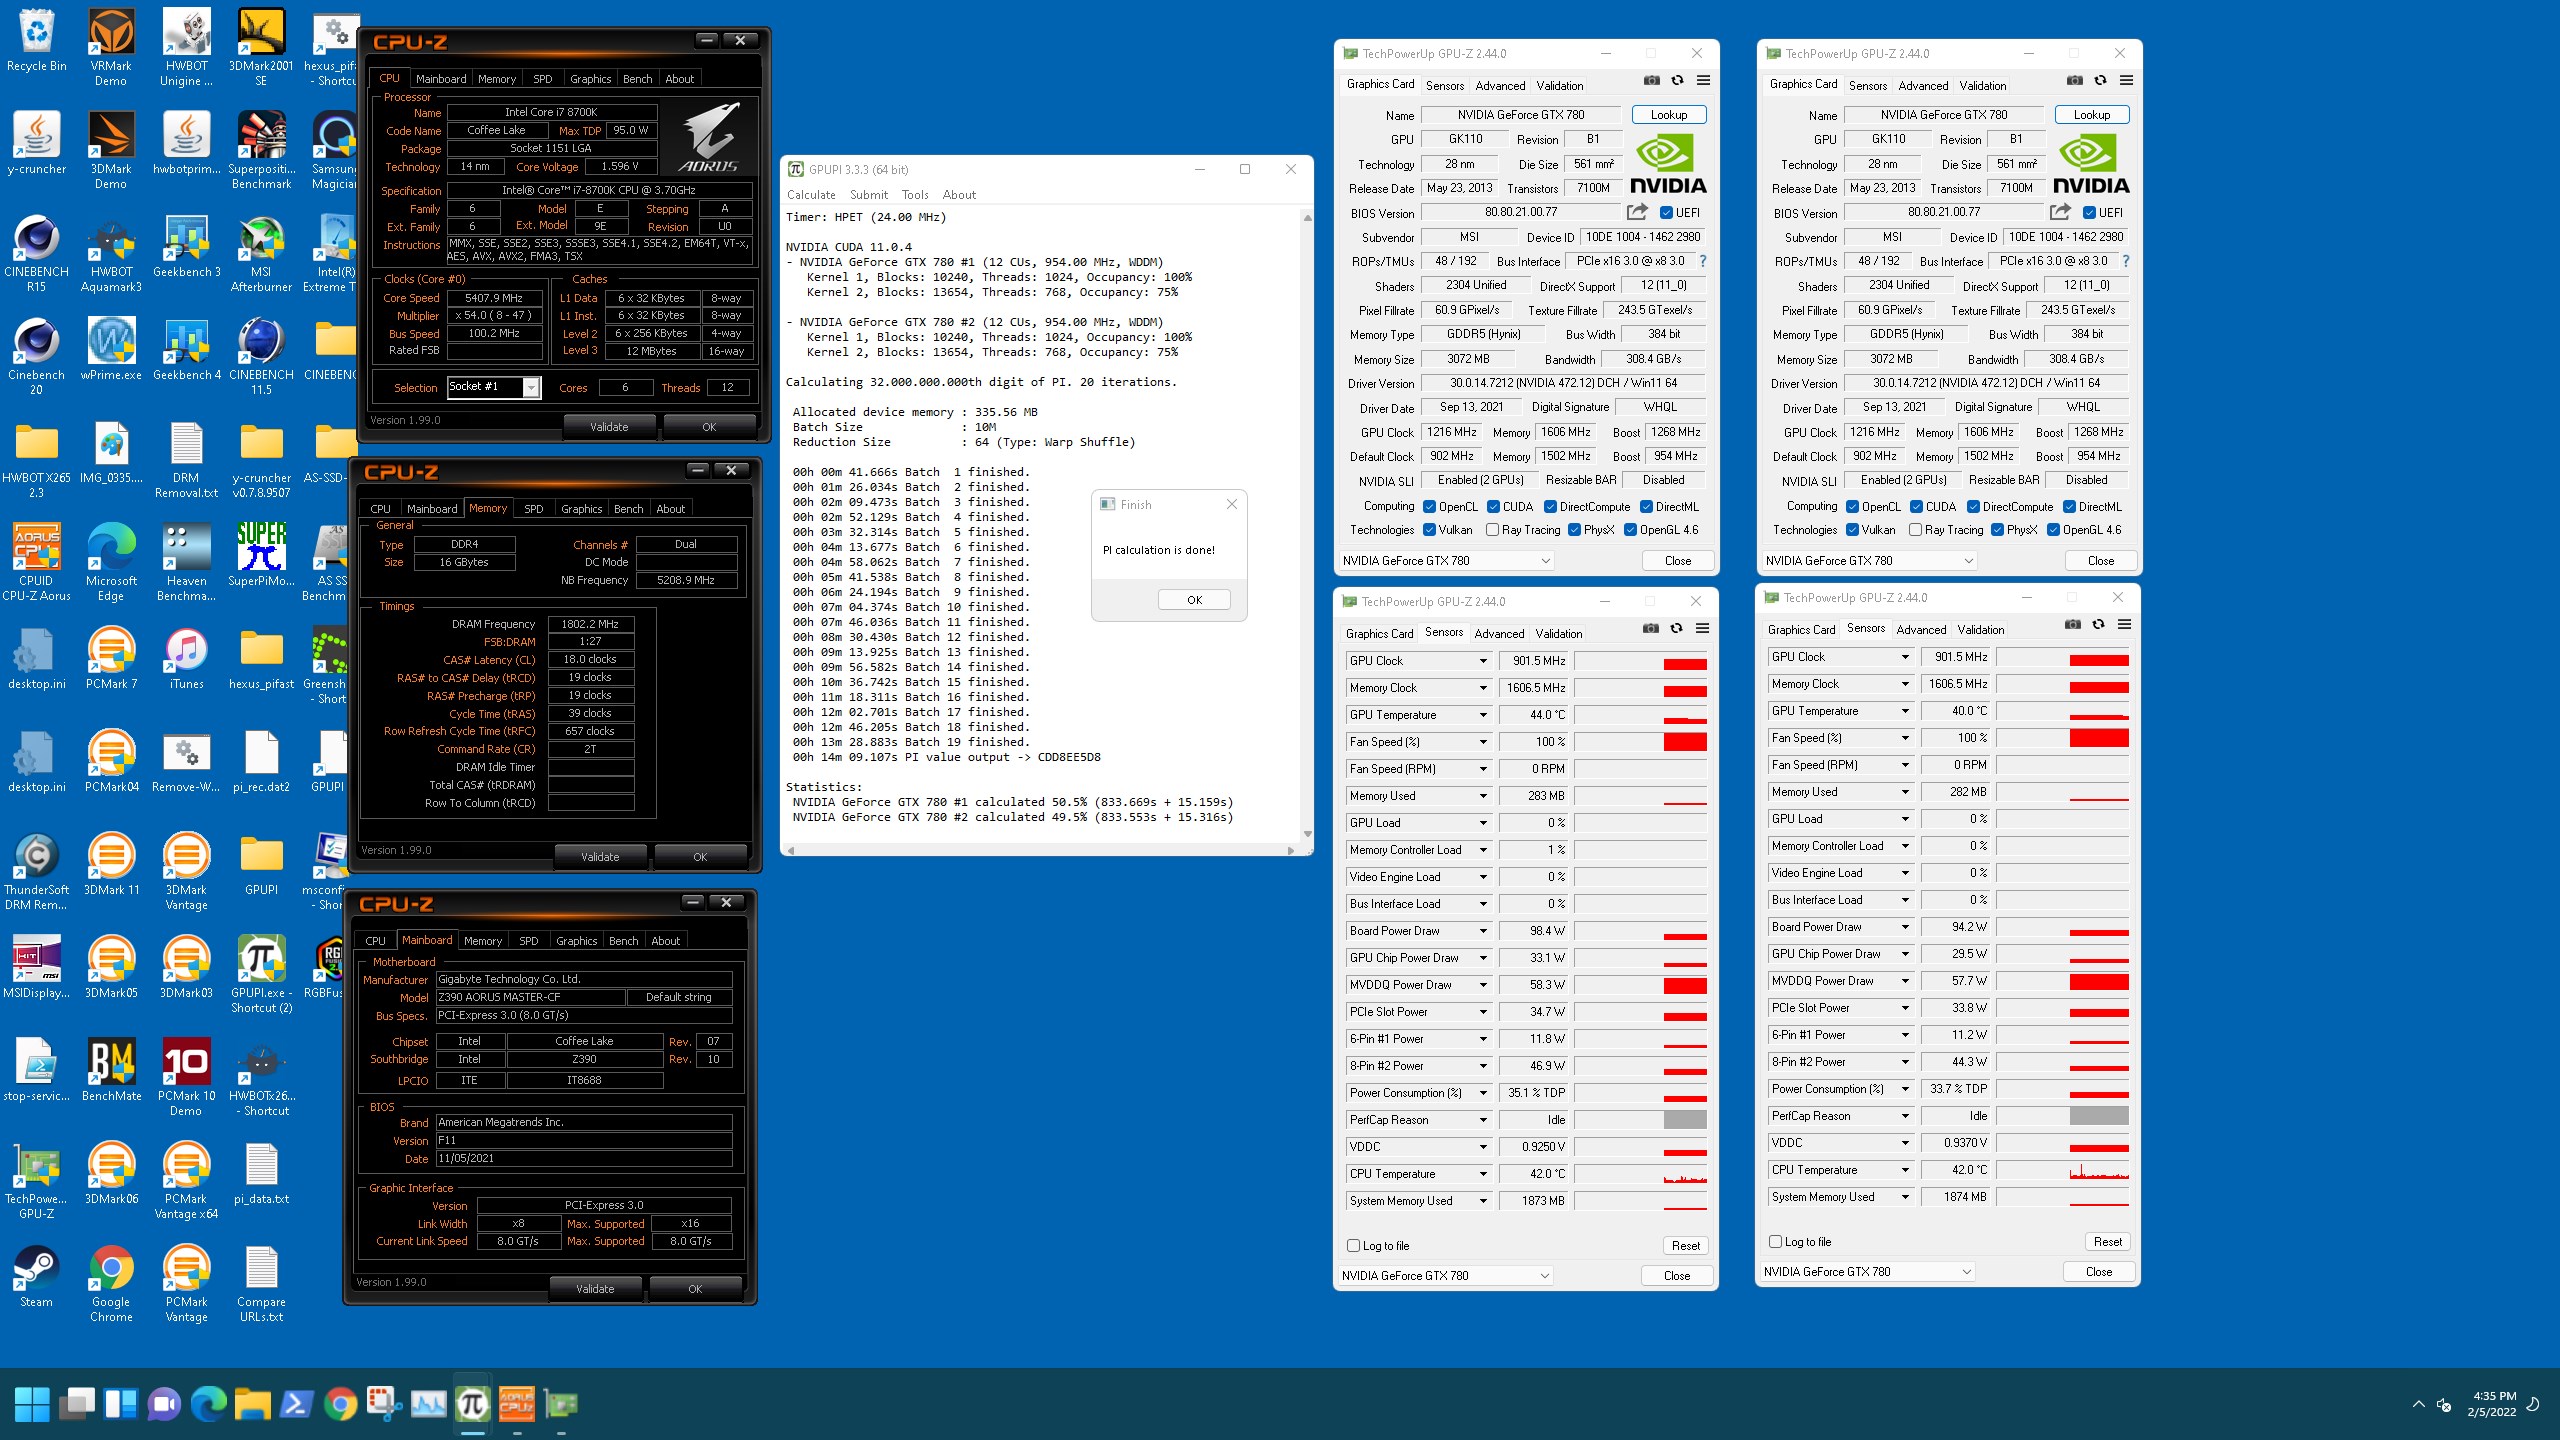Toggle CUDA checkbox in top-right GPU-Z
Viewport: 2560px width, 1440px height.
click(x=1917, y=507)
